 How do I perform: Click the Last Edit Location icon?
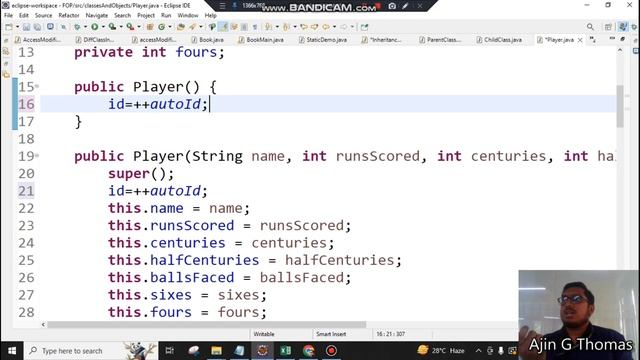point(304,27)
